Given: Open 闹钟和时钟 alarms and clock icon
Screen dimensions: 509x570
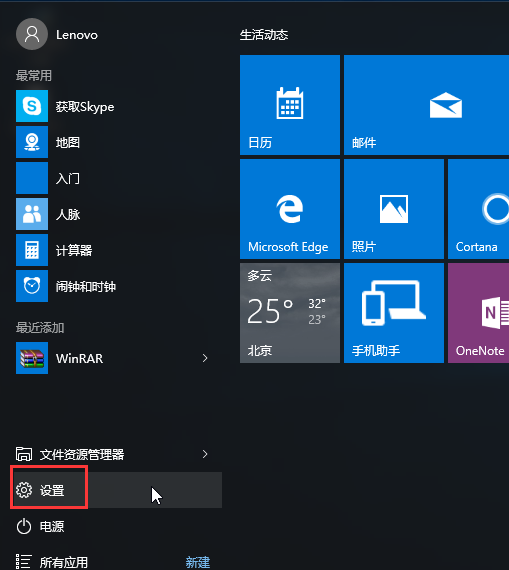Looking at the screenshot, I should [x=32, y=286].
